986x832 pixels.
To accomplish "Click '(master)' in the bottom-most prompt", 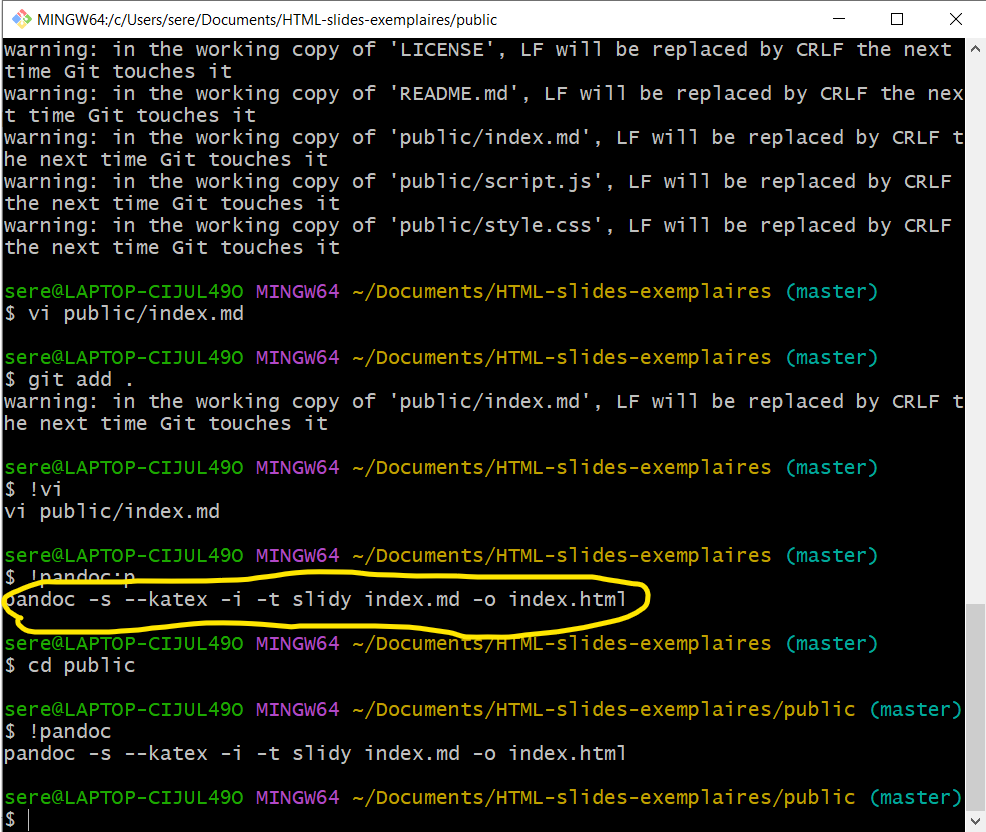I will (914, 797).
